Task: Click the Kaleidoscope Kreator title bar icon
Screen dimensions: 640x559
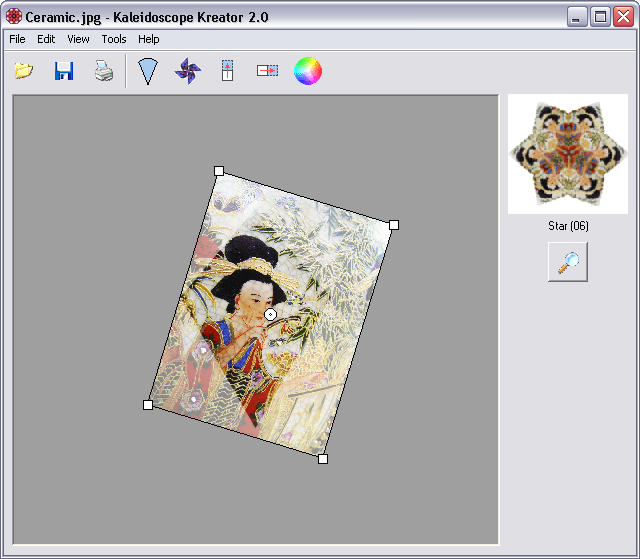Action: click(14, 17)
